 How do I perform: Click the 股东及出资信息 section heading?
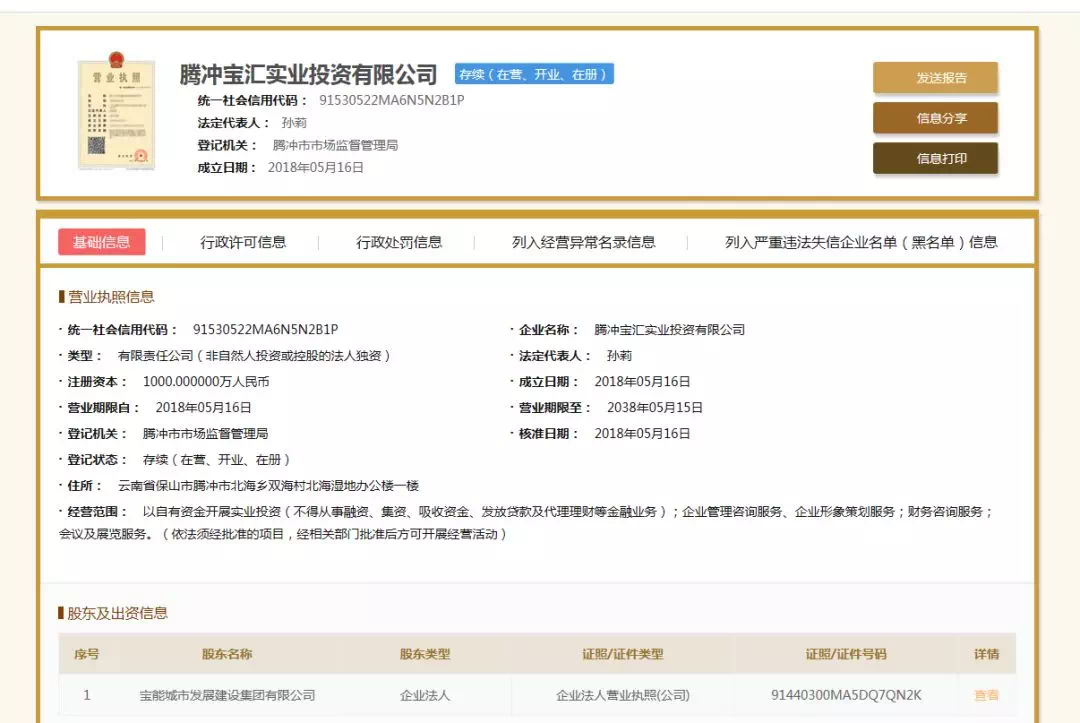[117, 614]
